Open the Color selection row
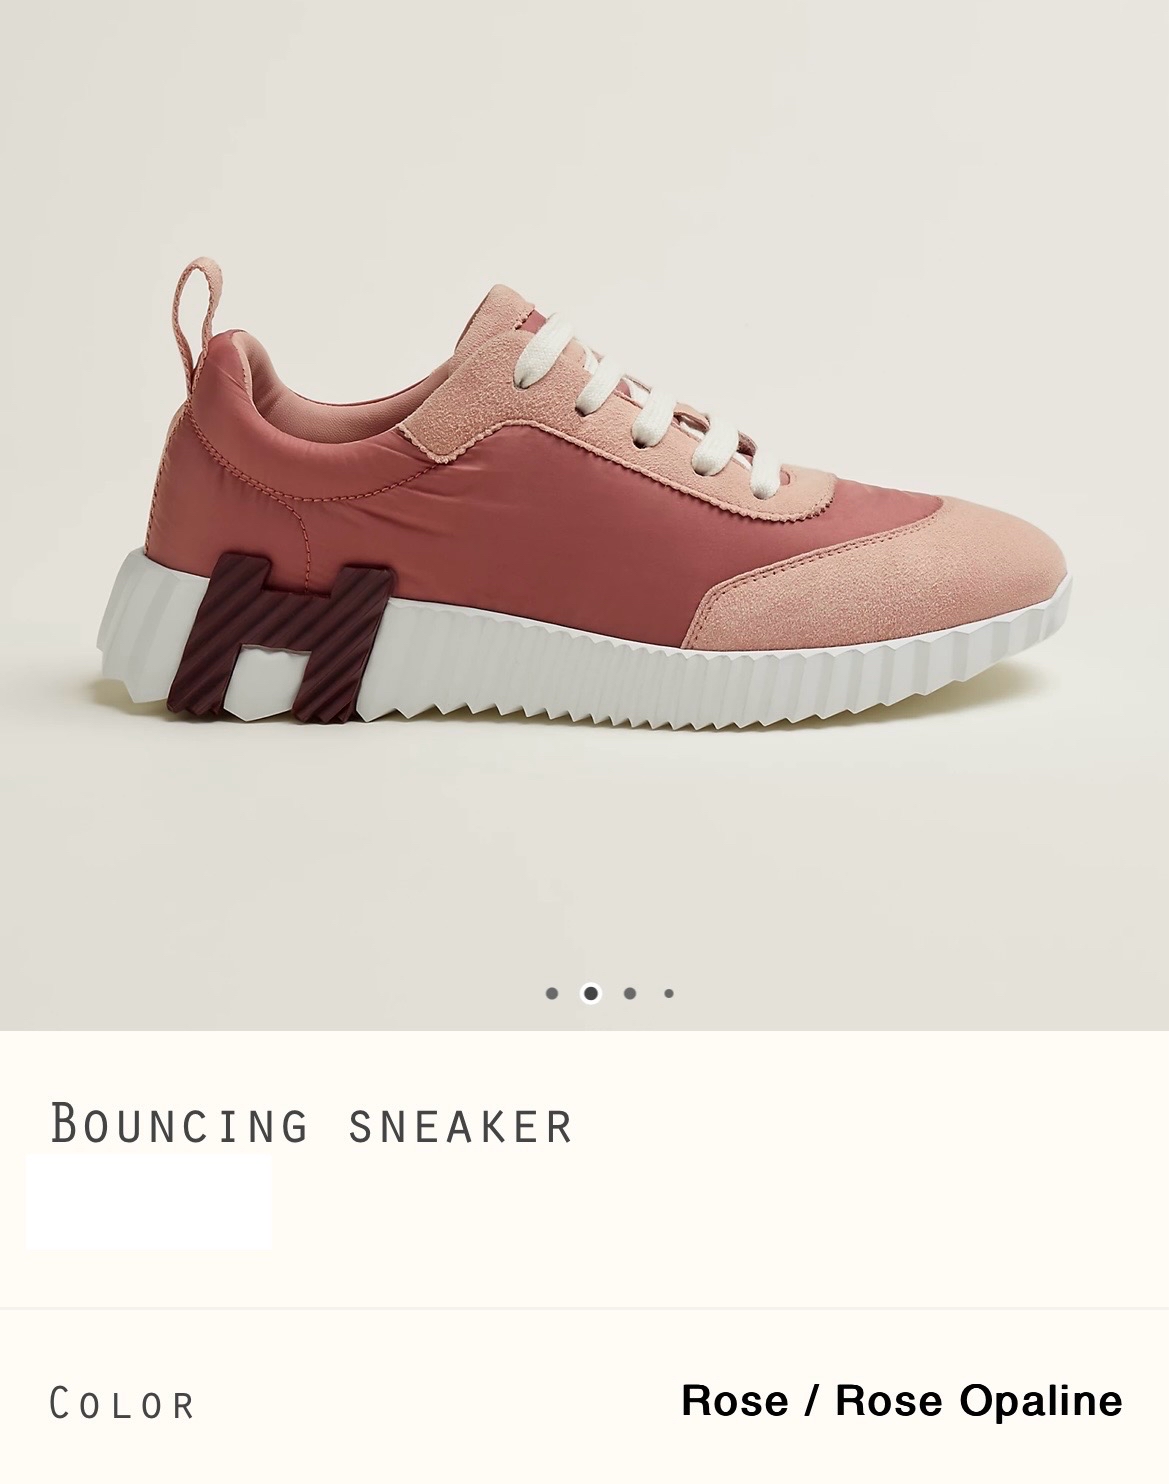1169x1484 pixels. (x=584, y=1401)
